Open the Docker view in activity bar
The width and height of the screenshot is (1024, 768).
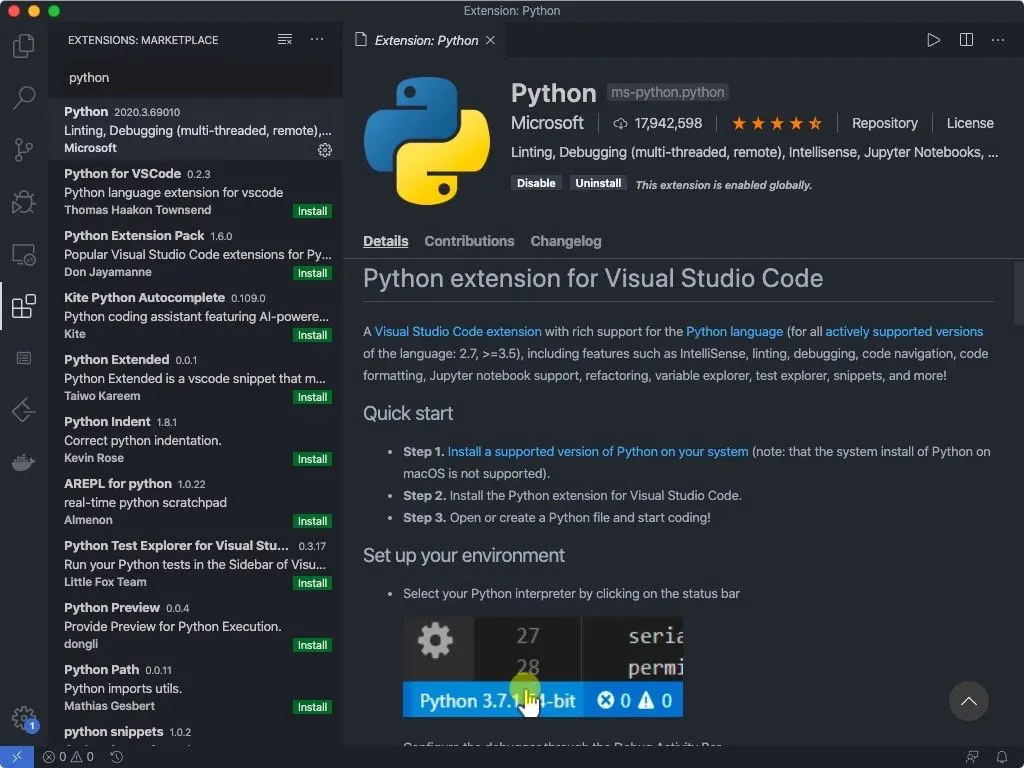23,462
